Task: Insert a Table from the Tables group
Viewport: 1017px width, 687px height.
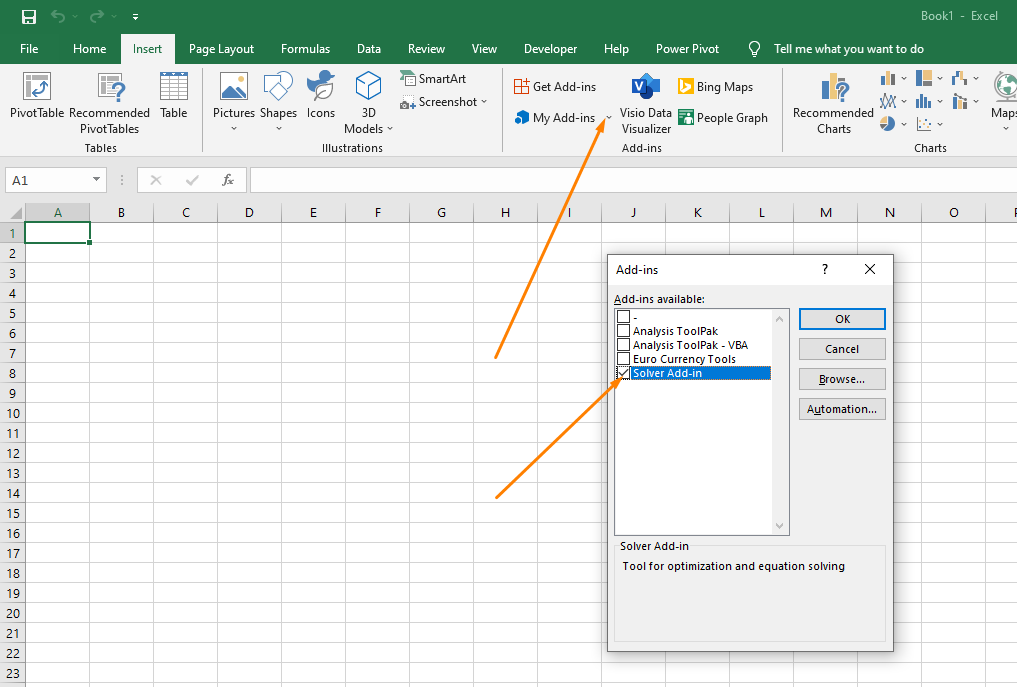Action: click(x=174, y=95)
